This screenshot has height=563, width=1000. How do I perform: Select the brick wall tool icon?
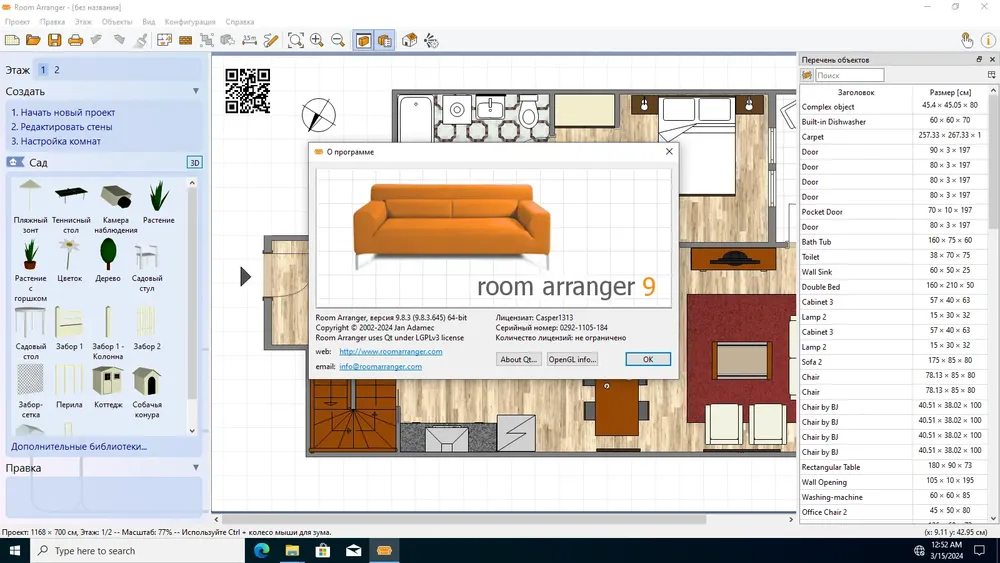tap(186, 40)
